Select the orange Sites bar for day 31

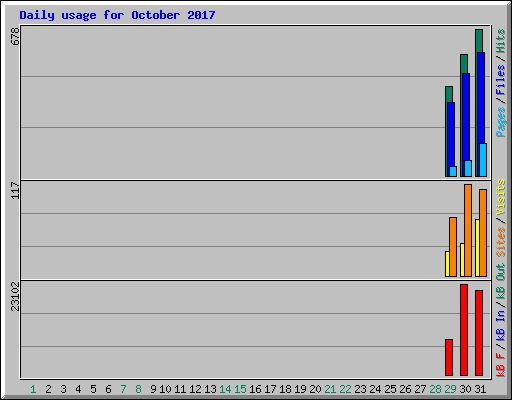tap(483, 233)
